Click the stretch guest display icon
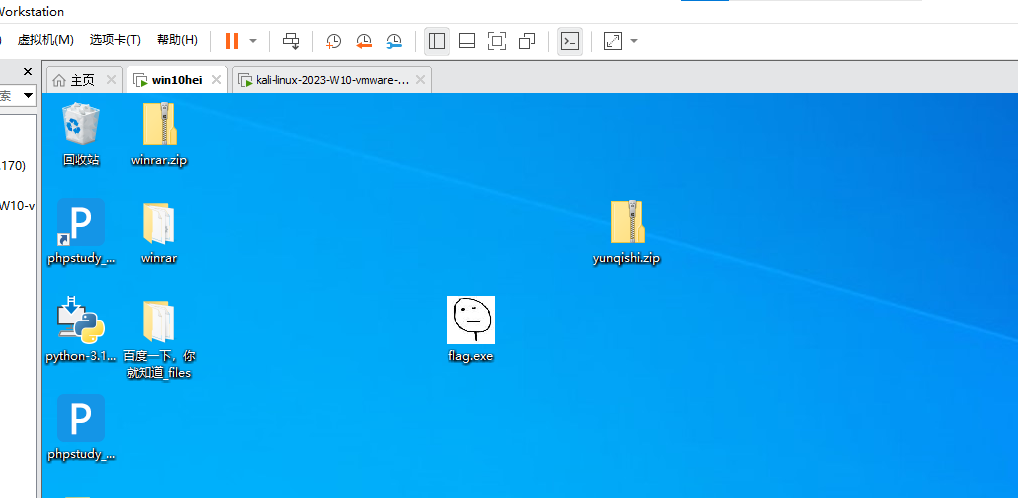This screenshot has height=498, width=1018. click(x=612, y=41)
